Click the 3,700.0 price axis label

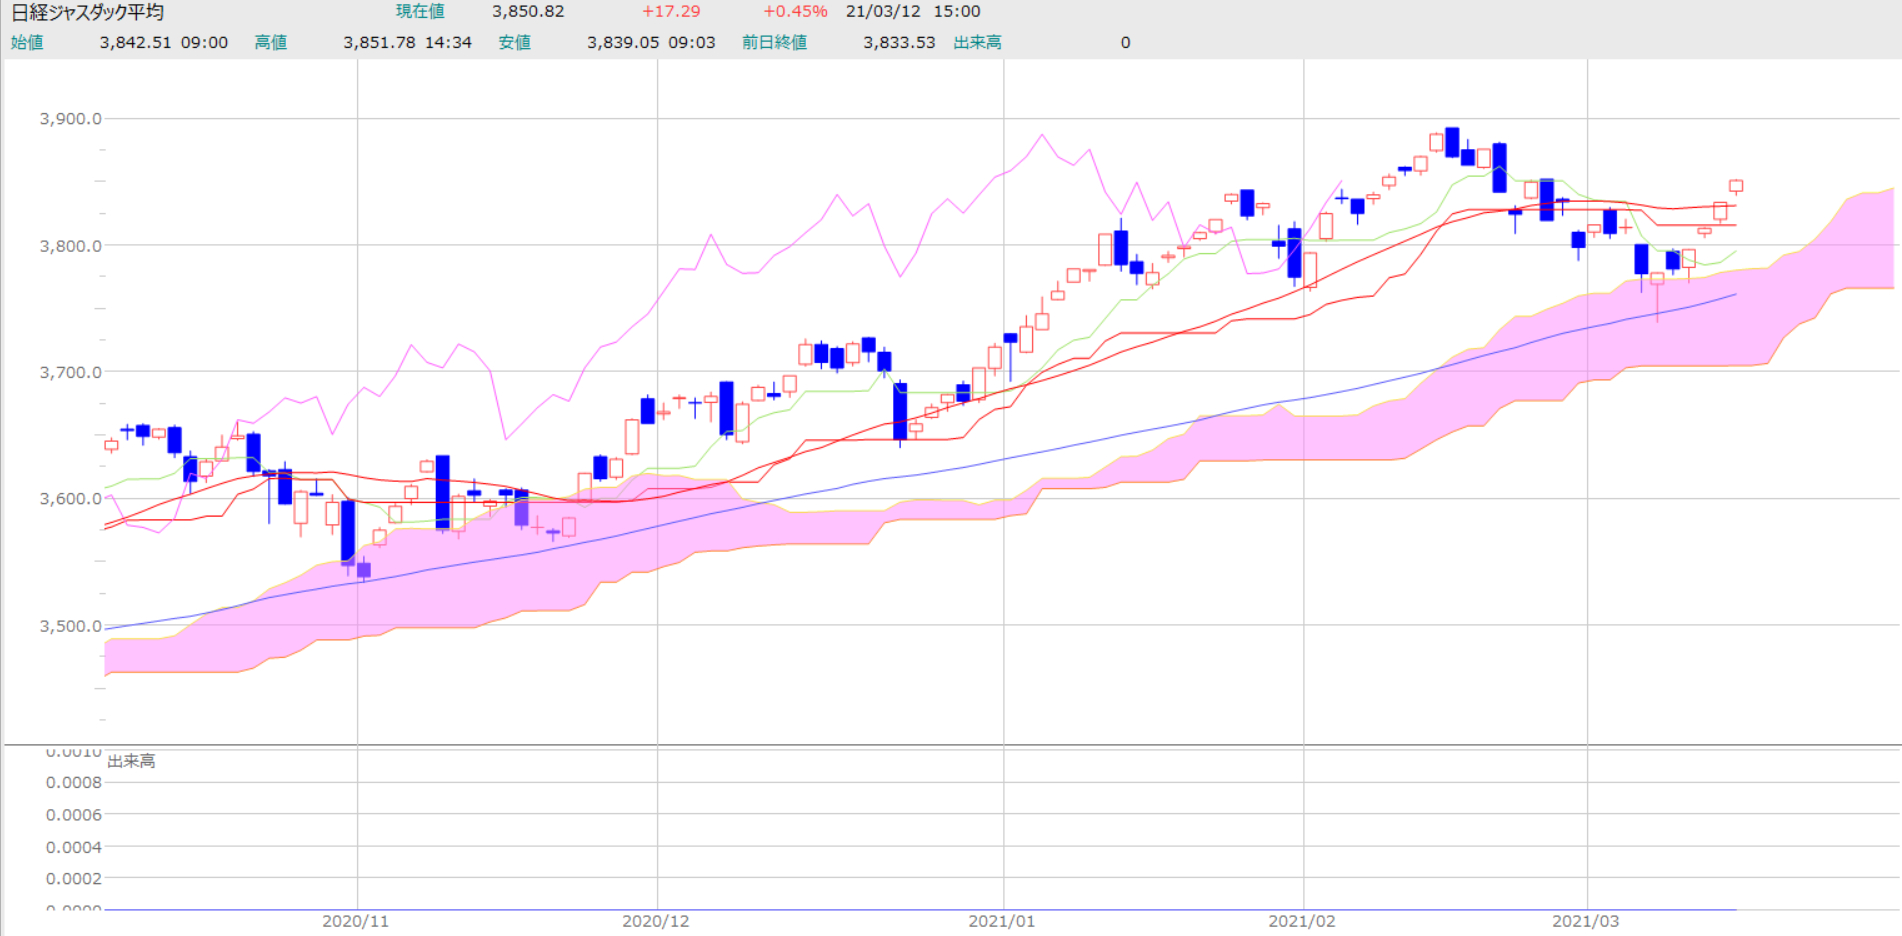(71, 373)
